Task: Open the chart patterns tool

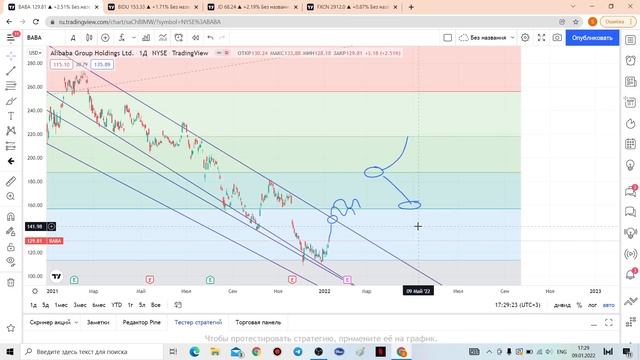Action: pyautogui.click(x=11, y=131)
